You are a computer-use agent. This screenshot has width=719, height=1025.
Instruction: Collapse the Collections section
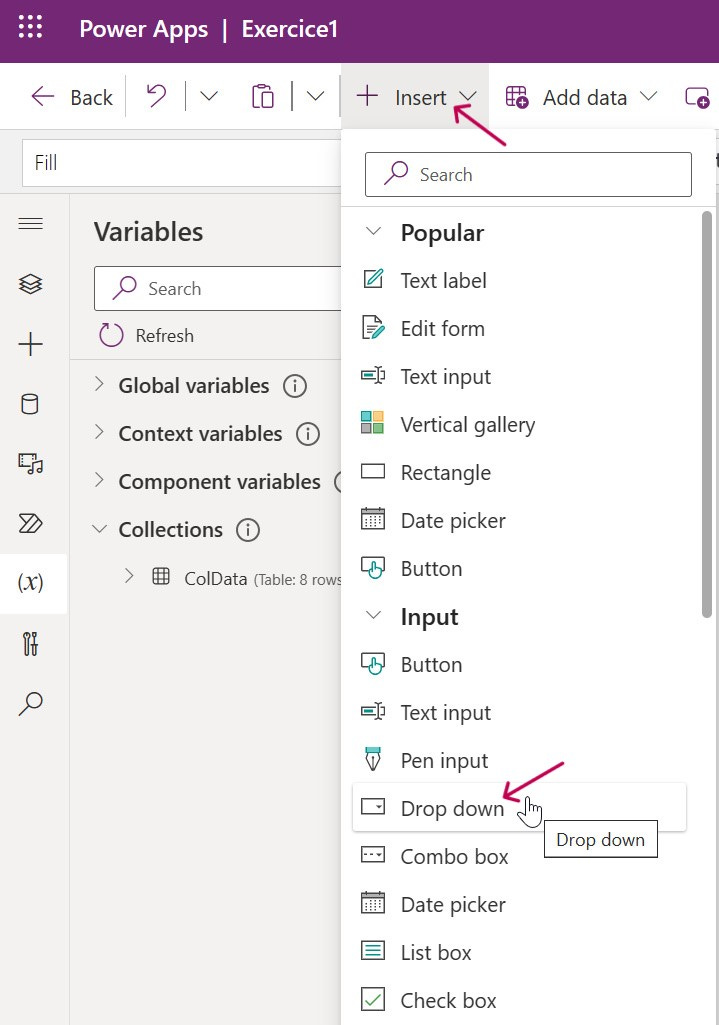(99, 528)
